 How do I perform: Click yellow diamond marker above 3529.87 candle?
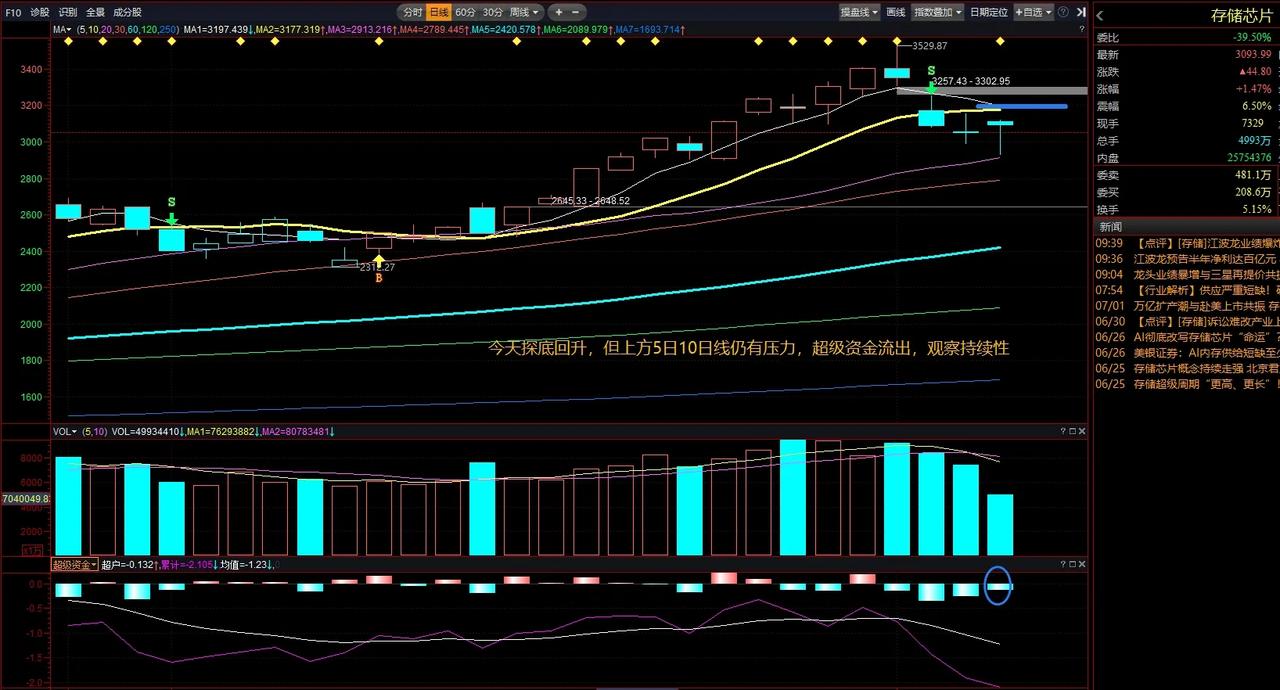point(897,42)
